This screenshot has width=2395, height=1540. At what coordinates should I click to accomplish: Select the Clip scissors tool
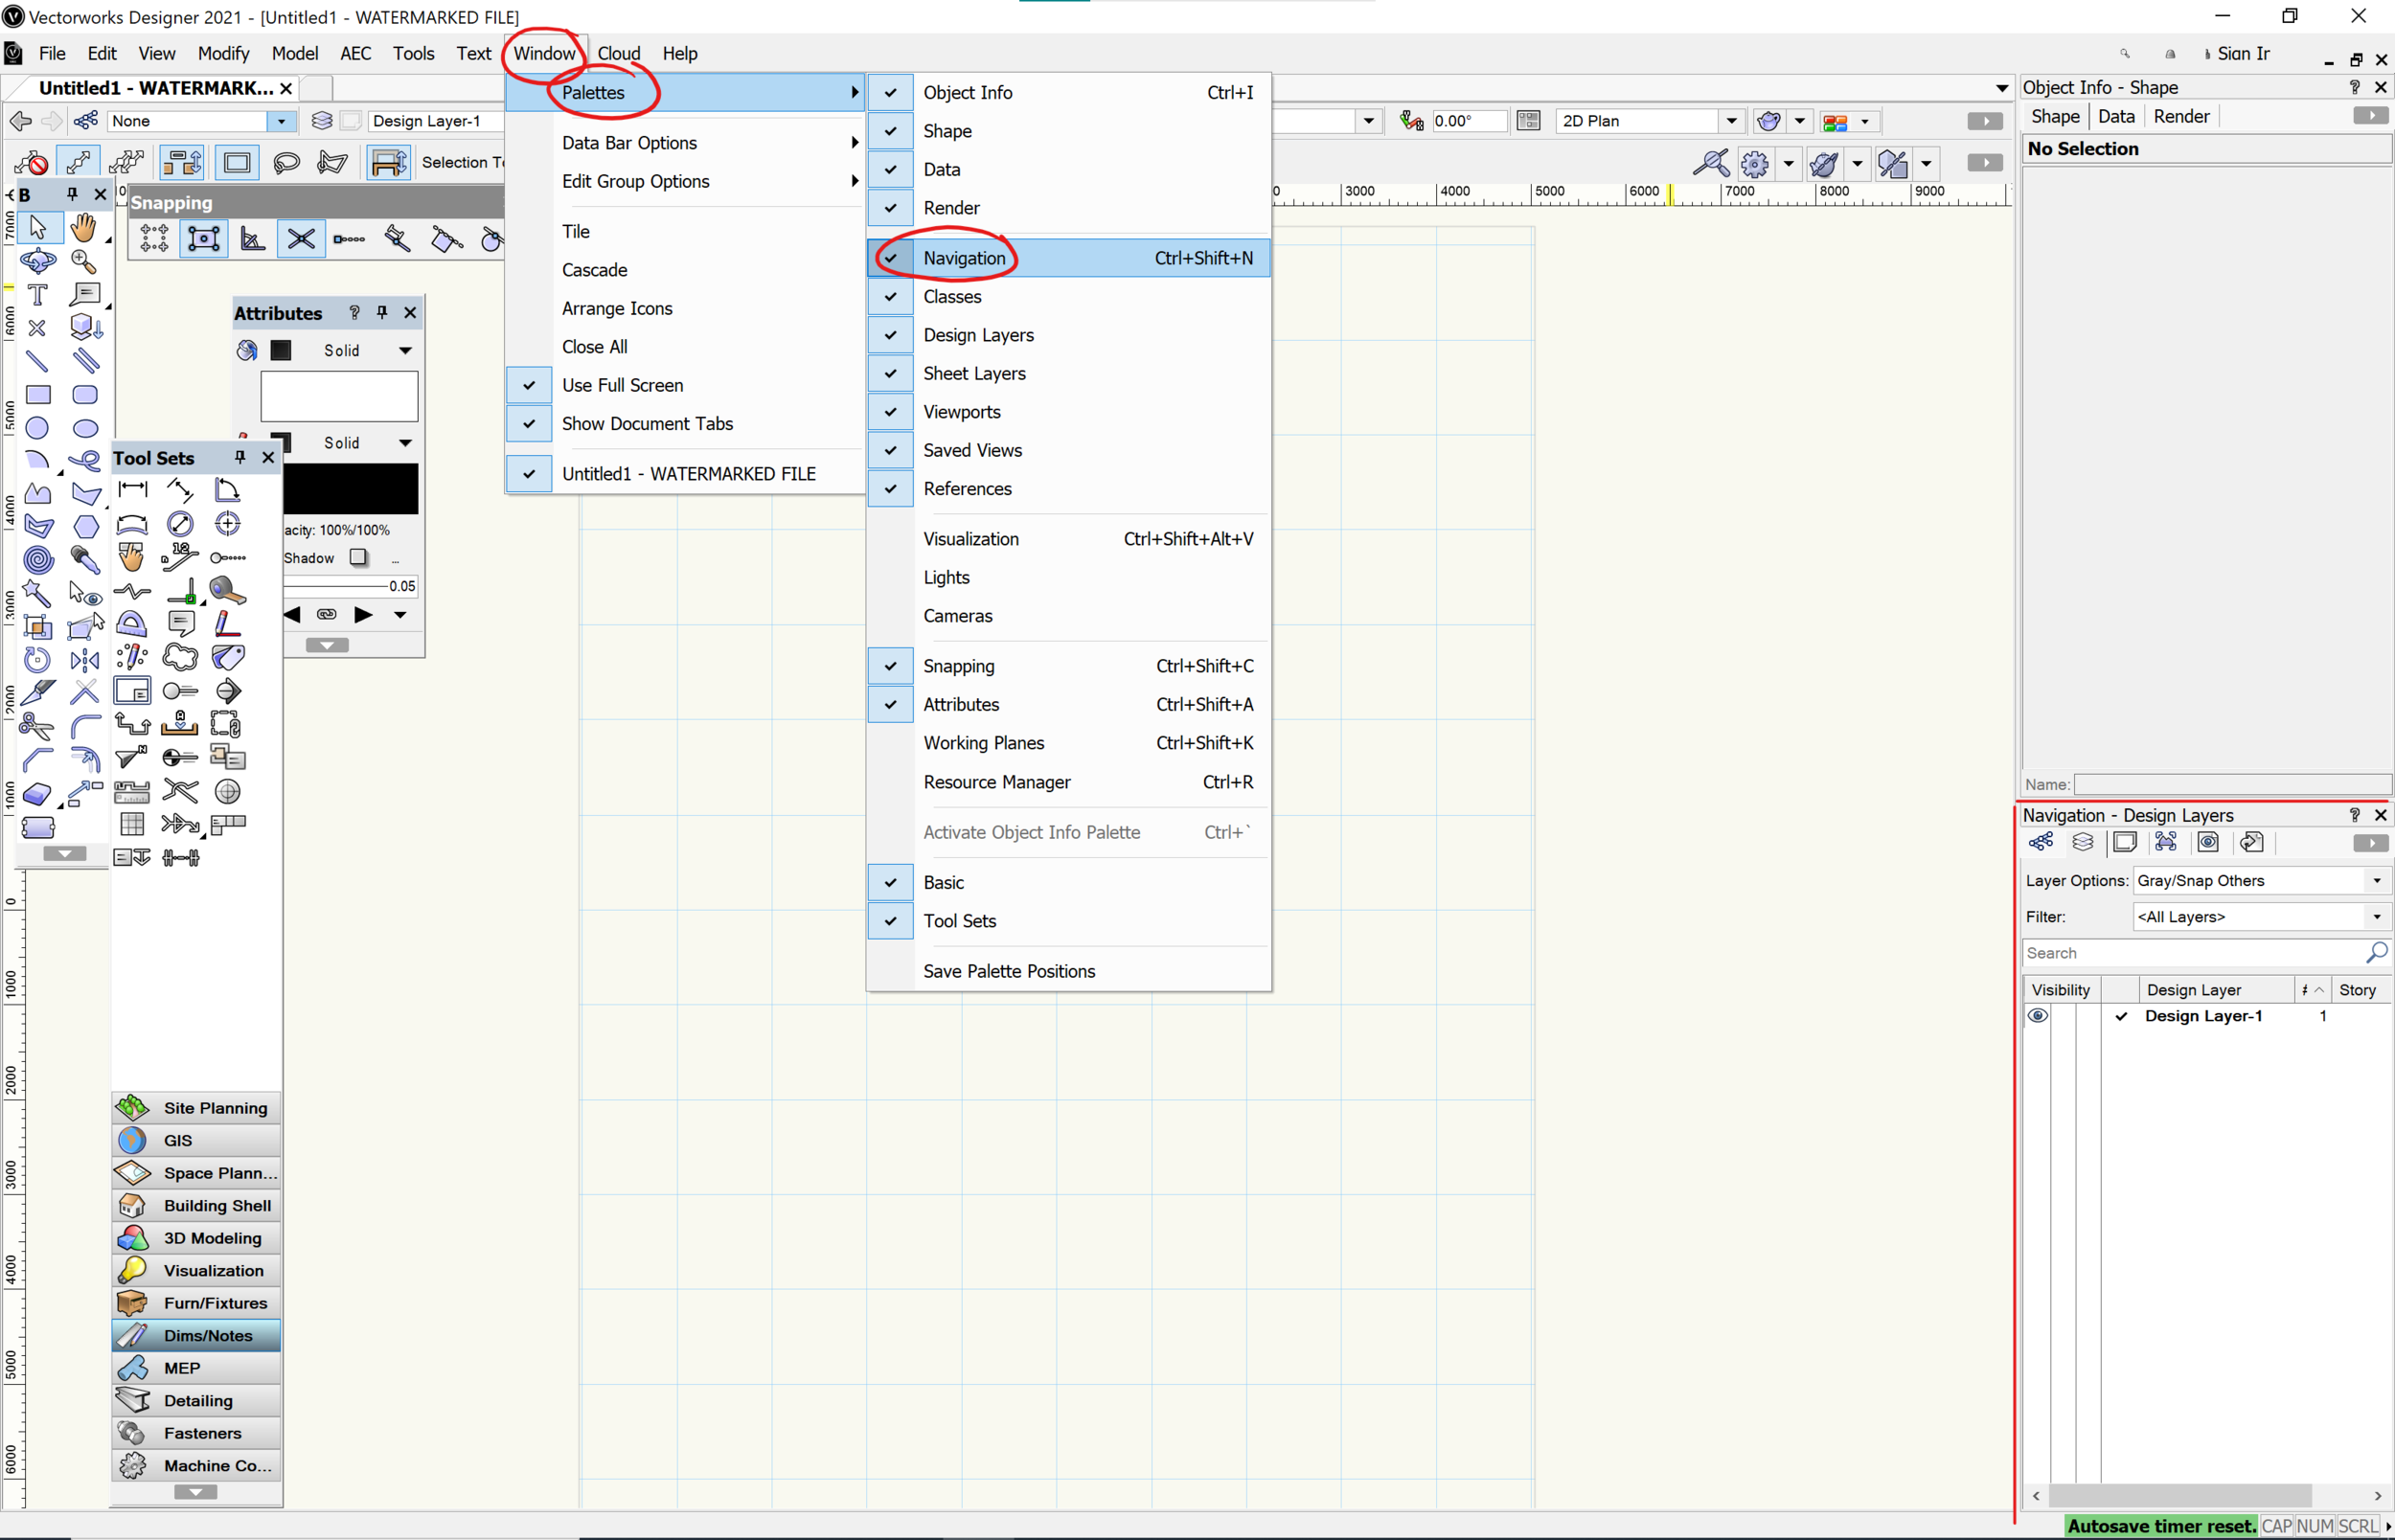[38, 726]
